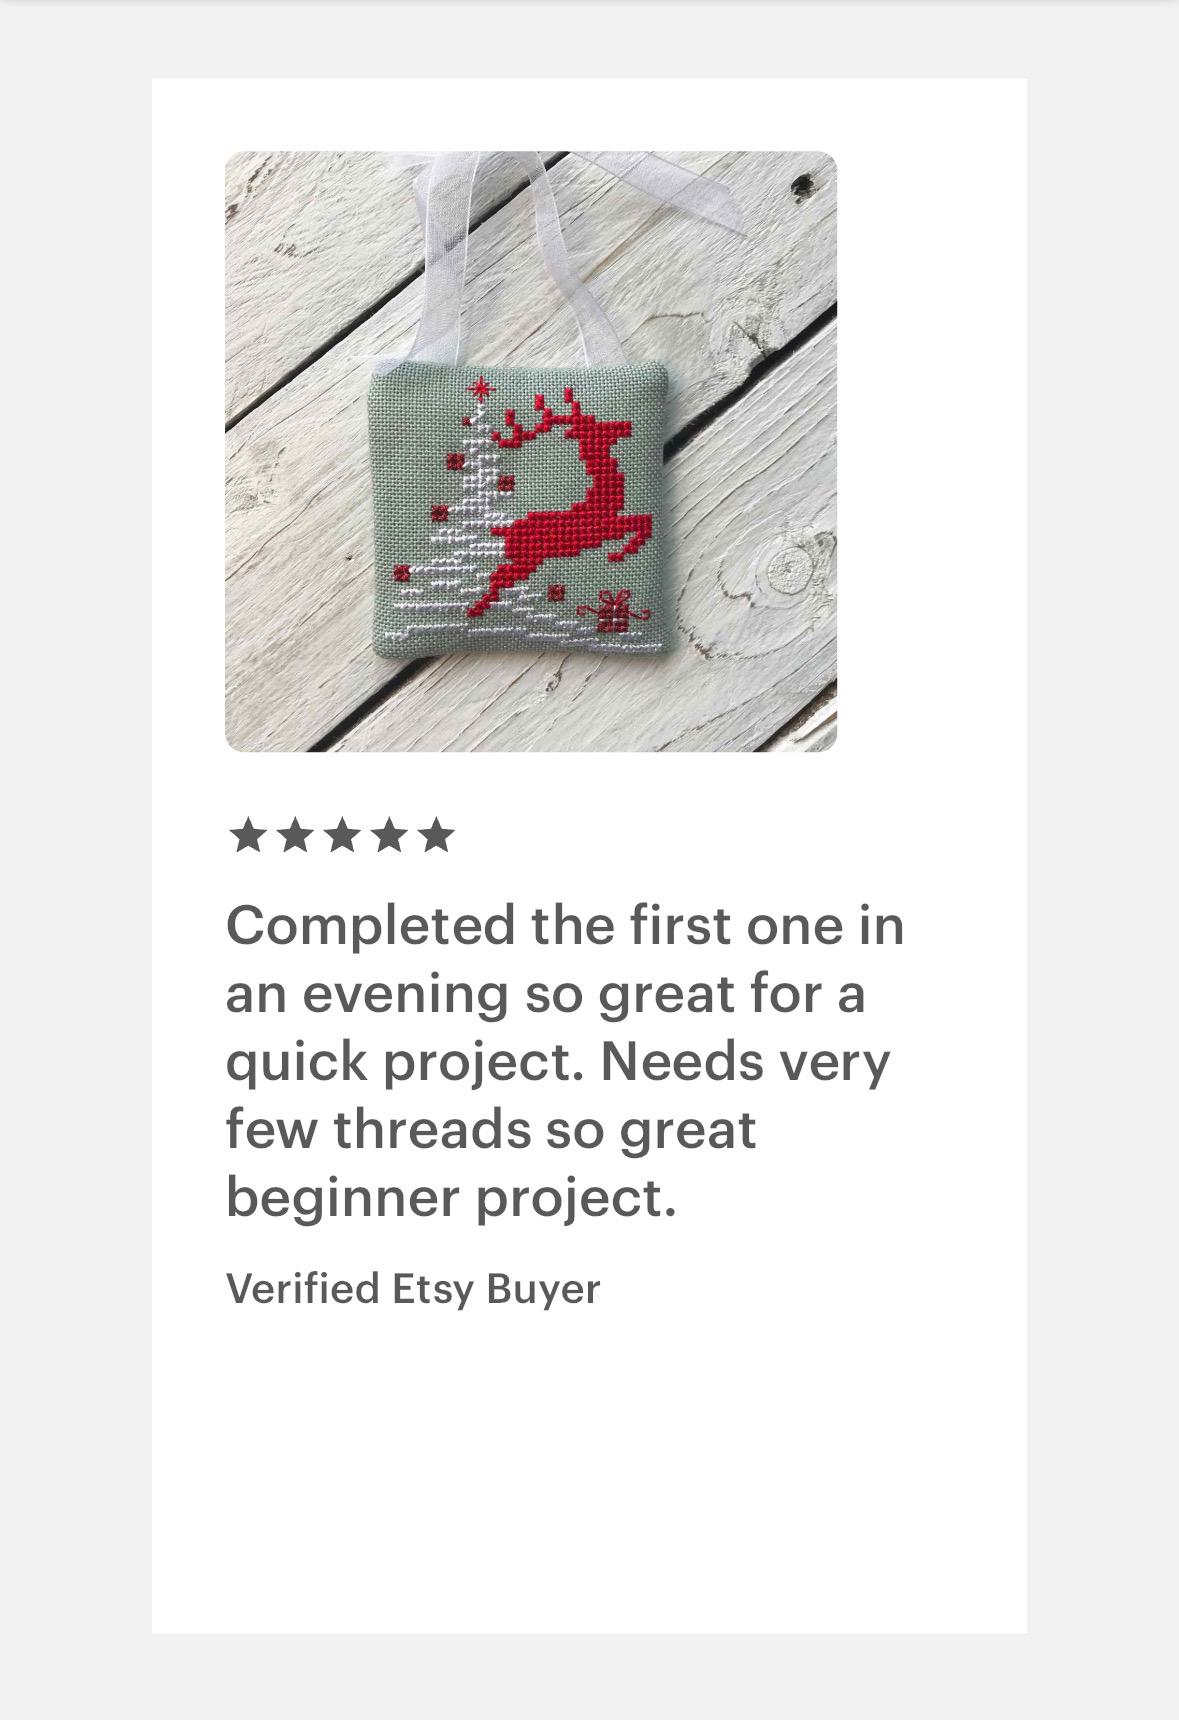The image size is (1179, 1722).
Task: Click the fourth rating star
Action: [x=388, y=835]
